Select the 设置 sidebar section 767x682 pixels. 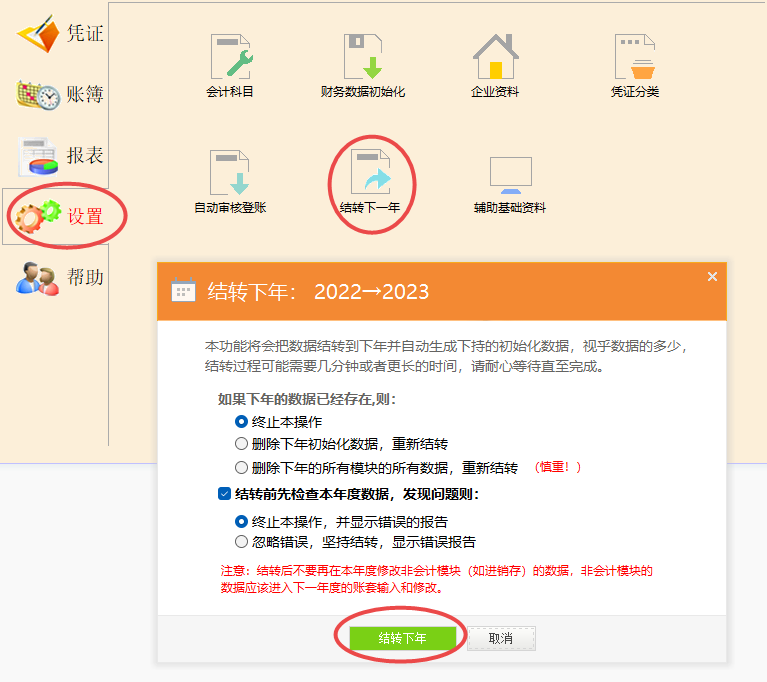tap(60, 216)
